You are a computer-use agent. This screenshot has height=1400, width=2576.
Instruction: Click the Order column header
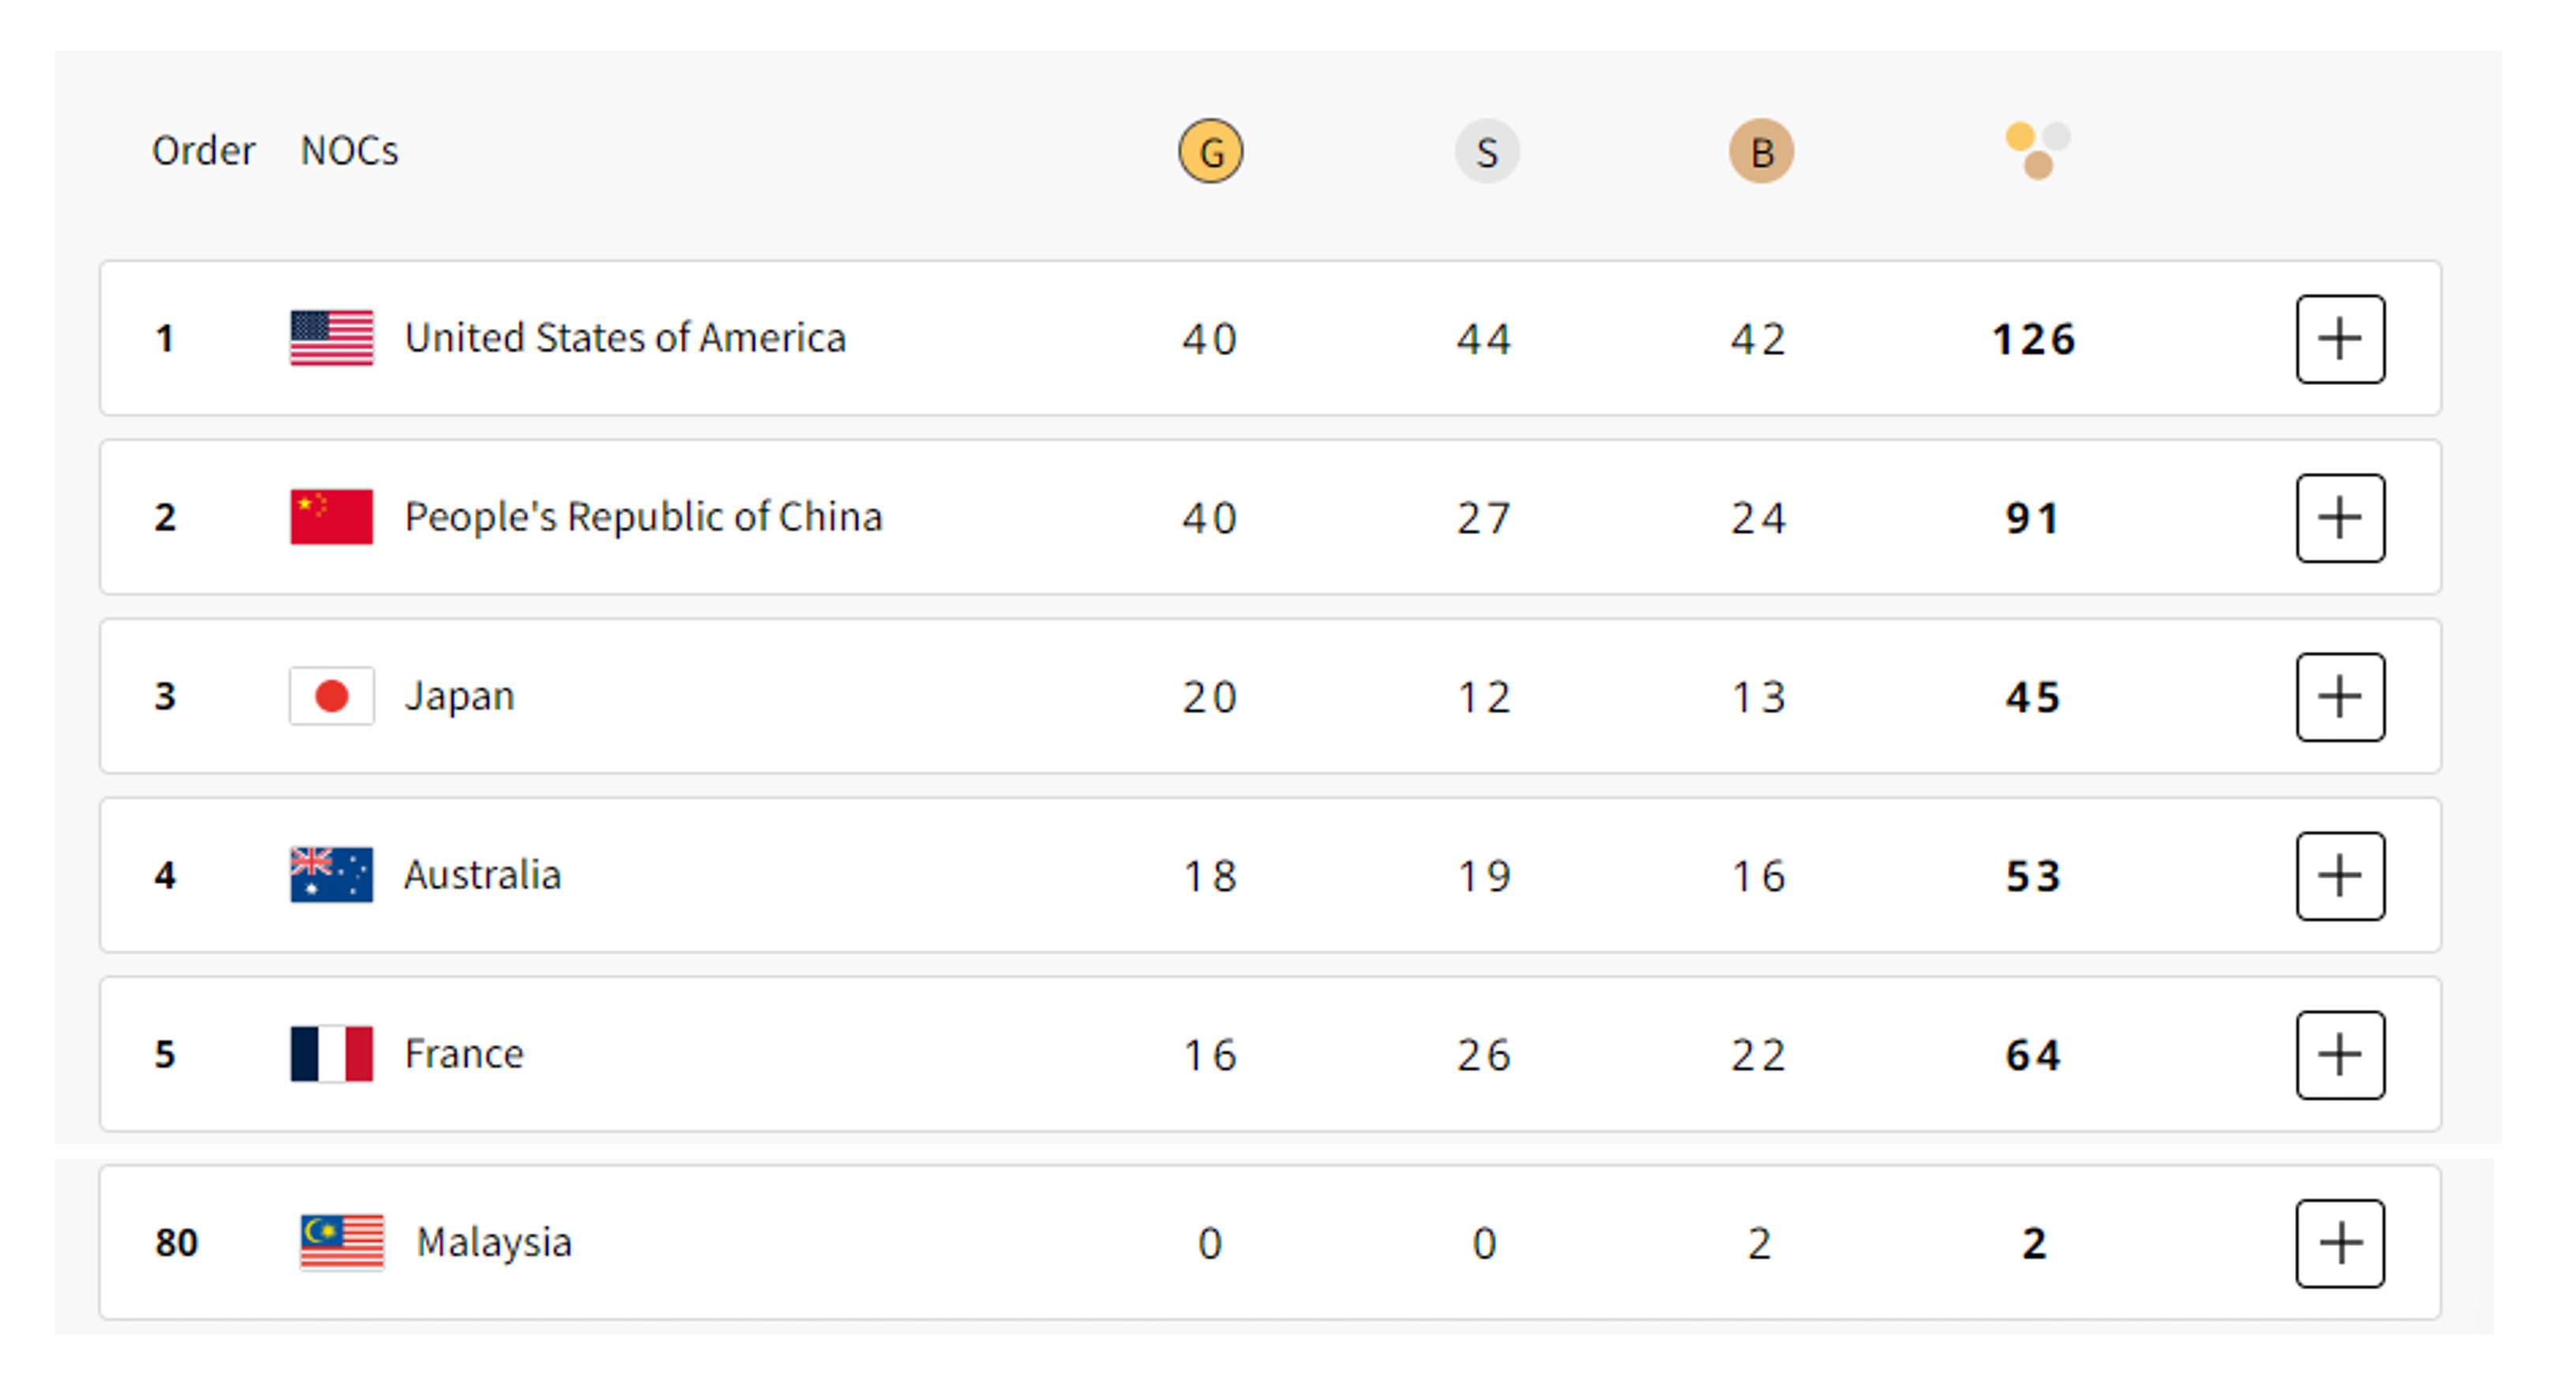tap(203, 151)
